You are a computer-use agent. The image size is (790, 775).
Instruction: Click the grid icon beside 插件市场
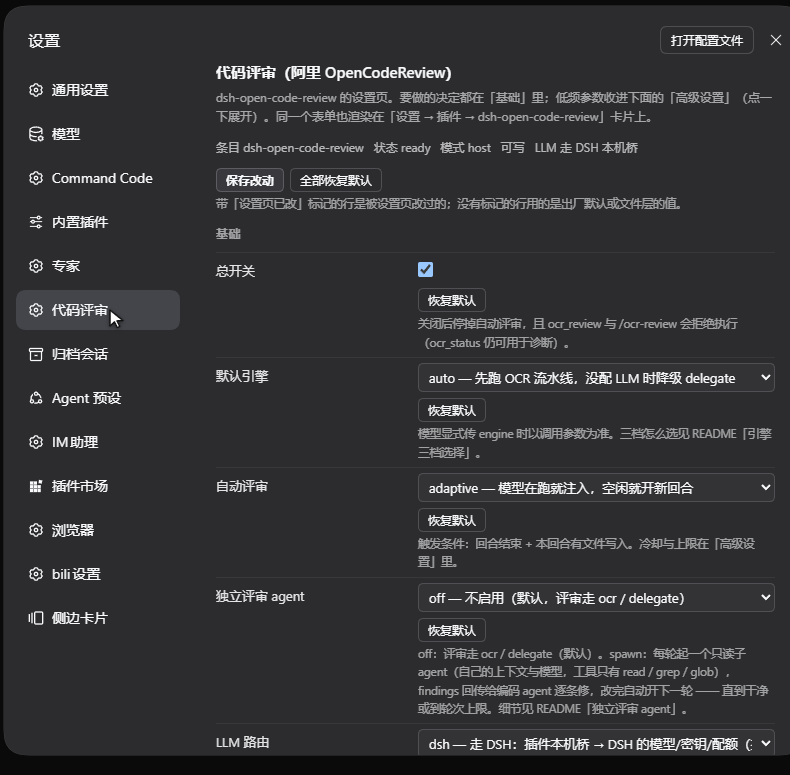click(36, 486)
